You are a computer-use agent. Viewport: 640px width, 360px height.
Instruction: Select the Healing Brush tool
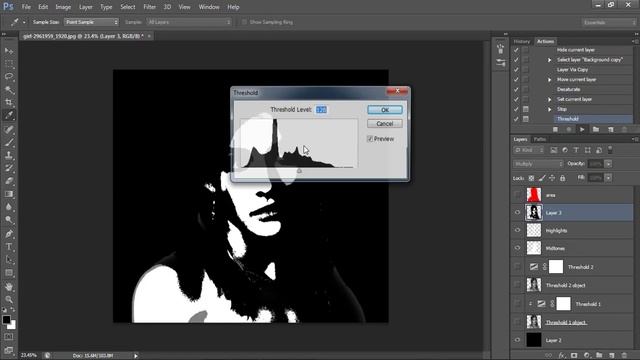click(x=9, y=130)
